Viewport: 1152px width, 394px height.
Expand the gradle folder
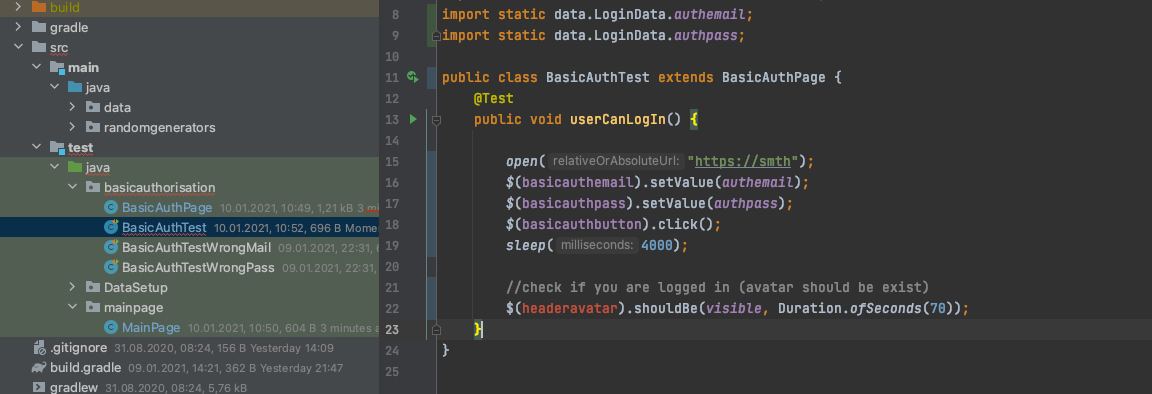[18, 27]
